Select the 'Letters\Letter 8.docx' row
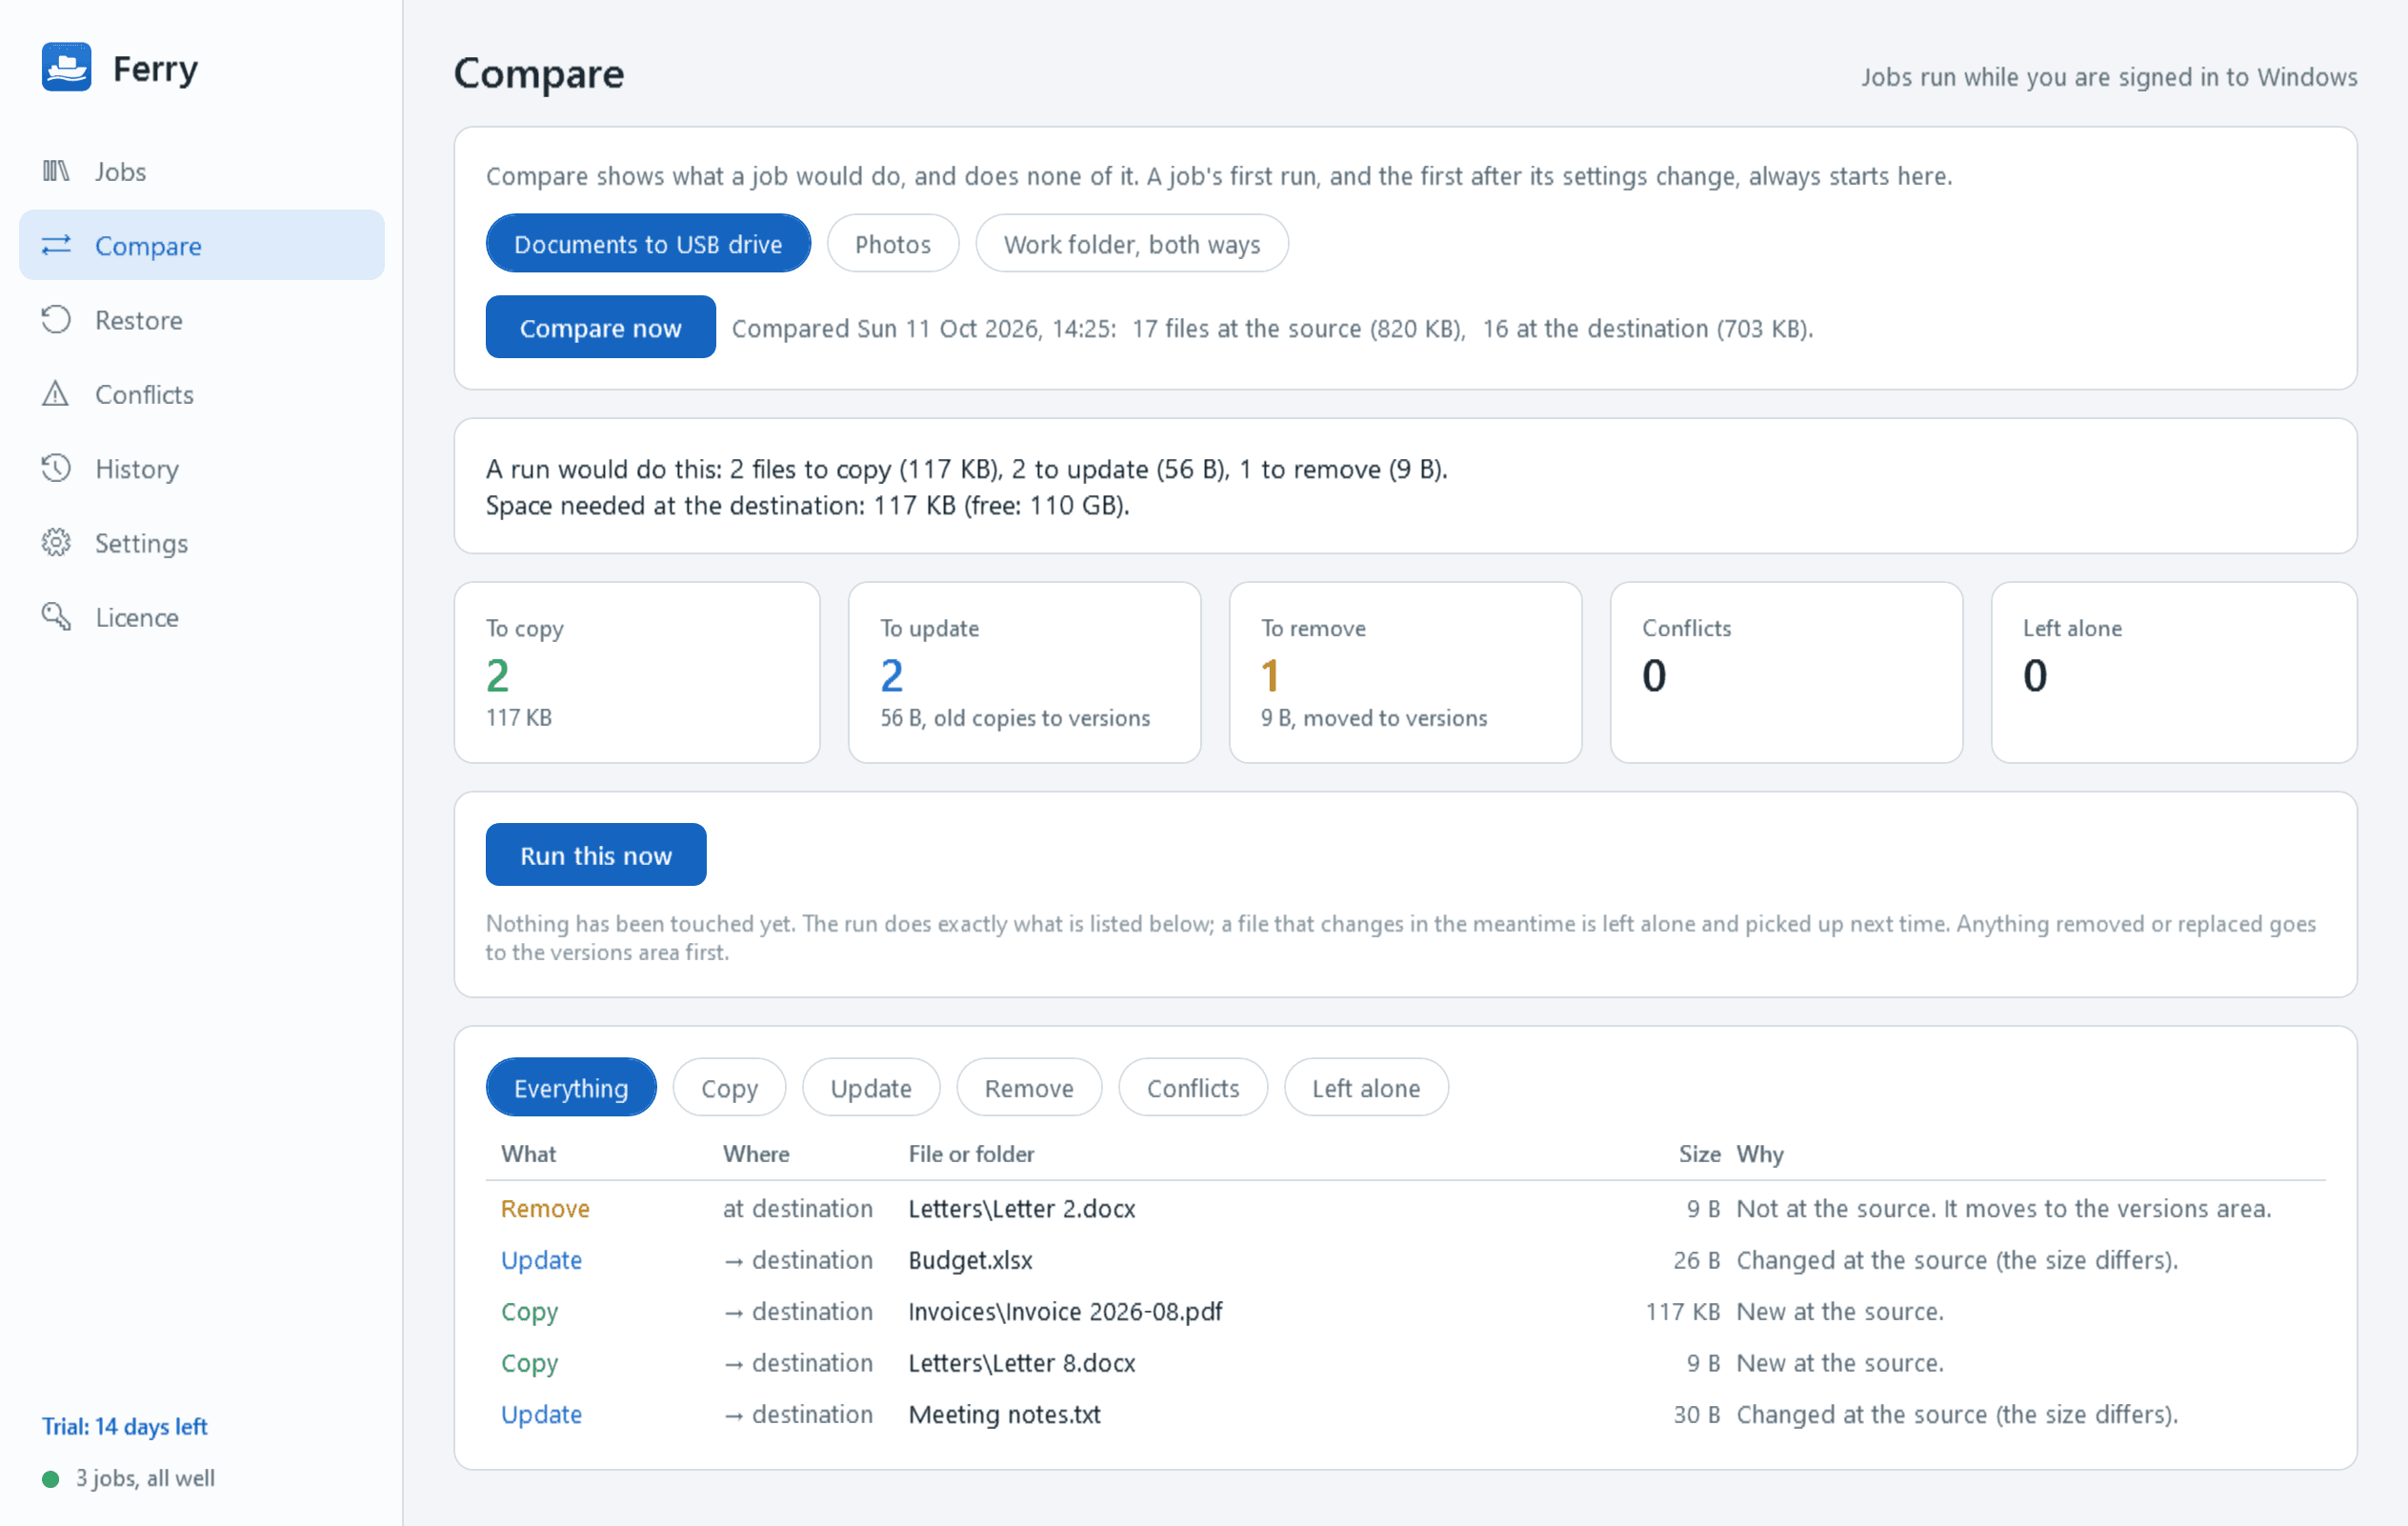This screenshot has height=1526, width=2408. 1405,1363
